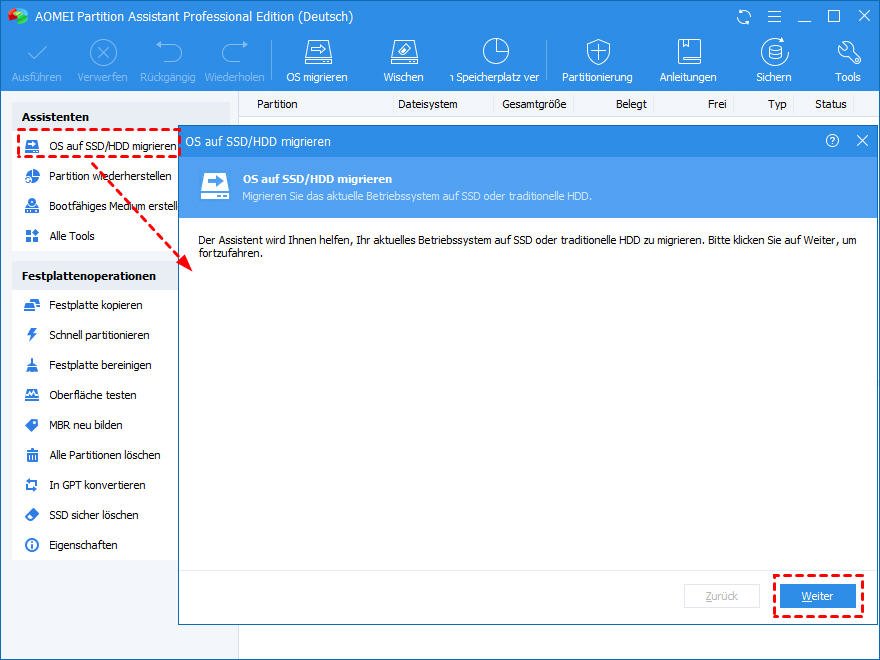Click the Dateisystem column header
This screenshot has height=660, width=880.
[x=428, y=104]
